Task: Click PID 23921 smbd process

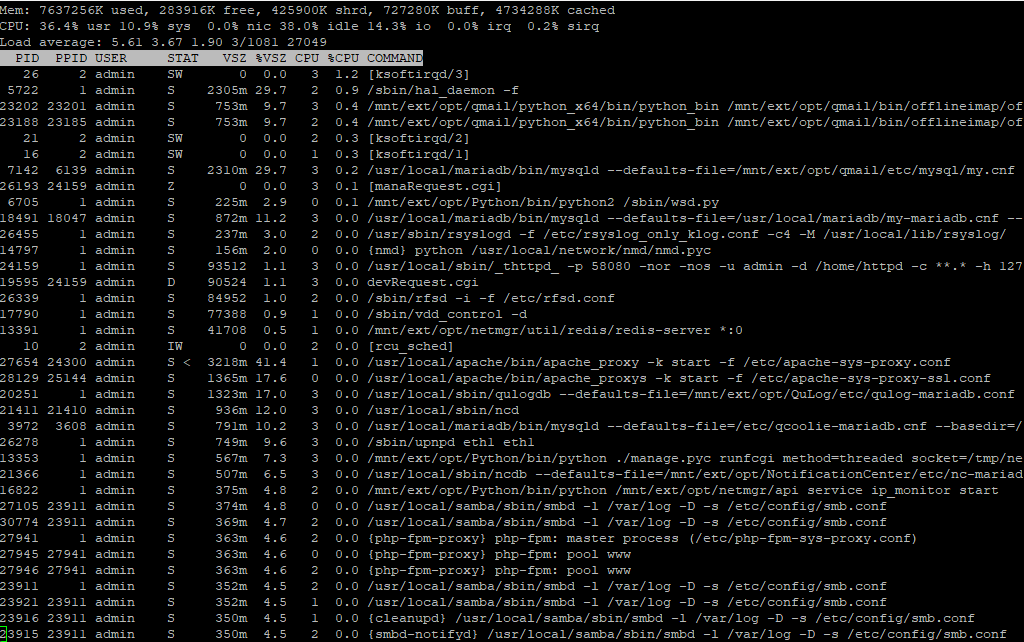Action: click(19, 602)
